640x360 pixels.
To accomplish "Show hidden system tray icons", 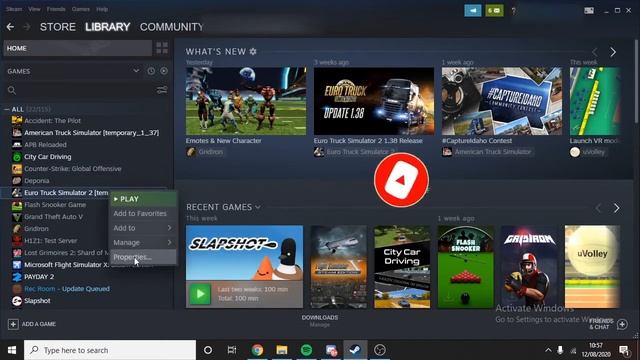I will point(548,350).
